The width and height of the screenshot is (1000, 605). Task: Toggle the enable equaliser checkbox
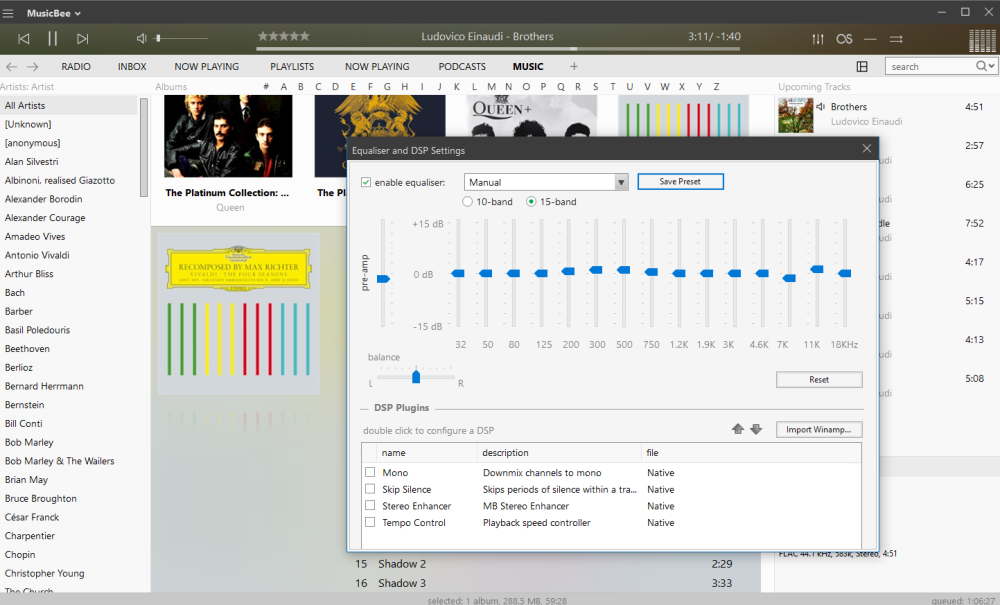pyautogui.click(x=366, y=182)
